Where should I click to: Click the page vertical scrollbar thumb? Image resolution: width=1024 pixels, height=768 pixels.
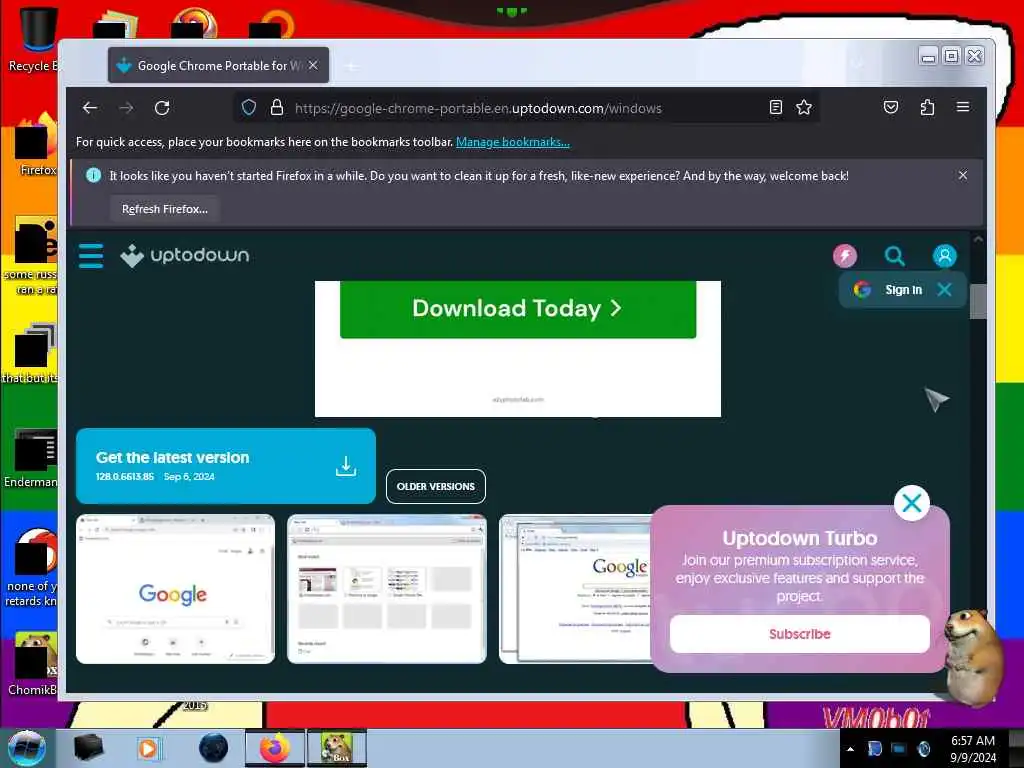point(978,302)
